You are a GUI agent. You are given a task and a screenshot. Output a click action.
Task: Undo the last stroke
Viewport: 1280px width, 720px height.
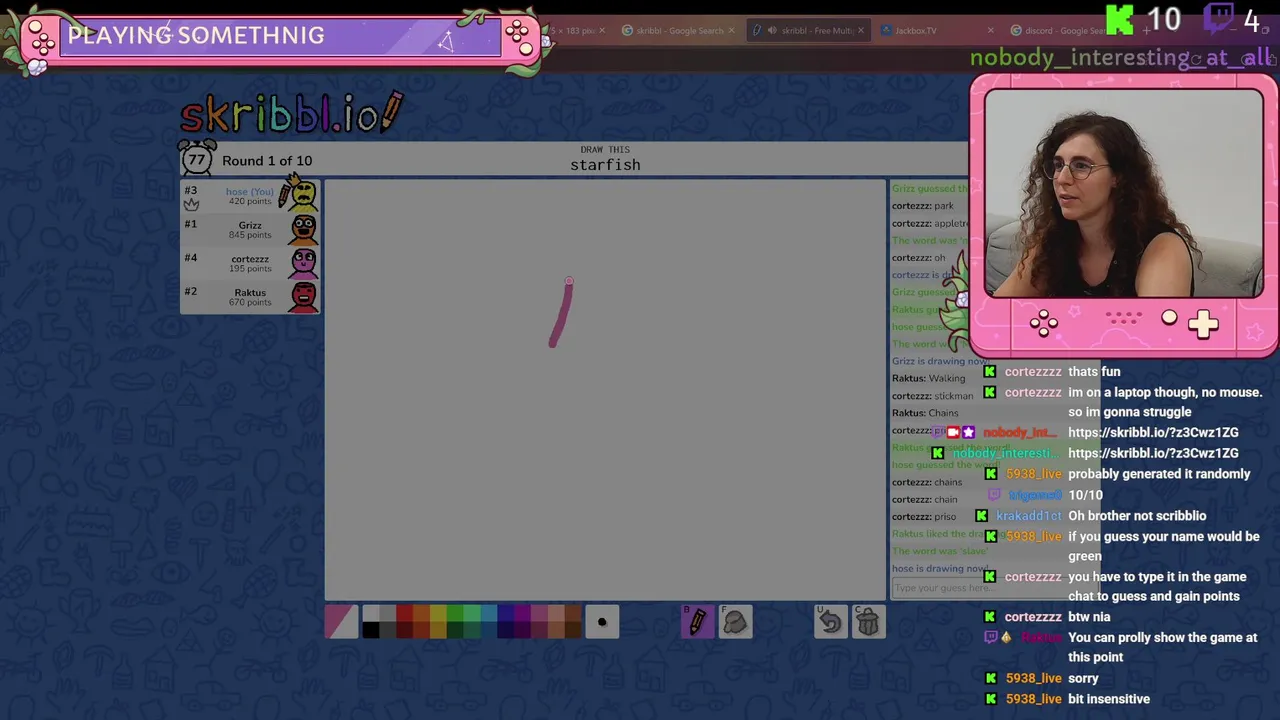tap(830, 622)
